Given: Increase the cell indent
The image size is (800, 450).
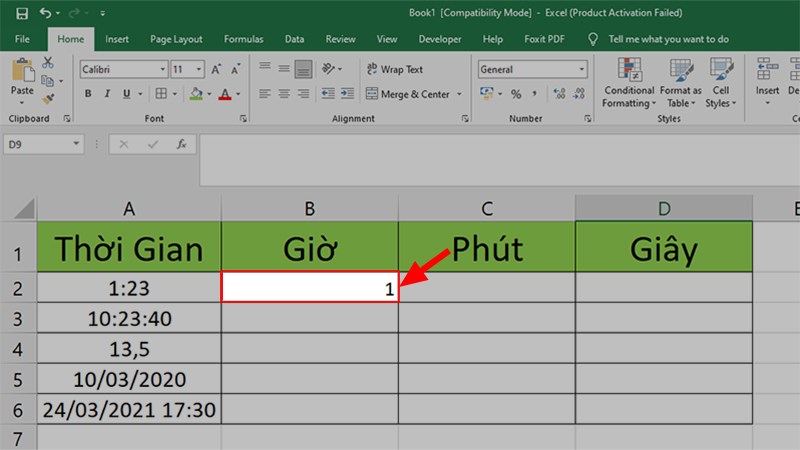Looking at the screenshot, I should (347, 94).
